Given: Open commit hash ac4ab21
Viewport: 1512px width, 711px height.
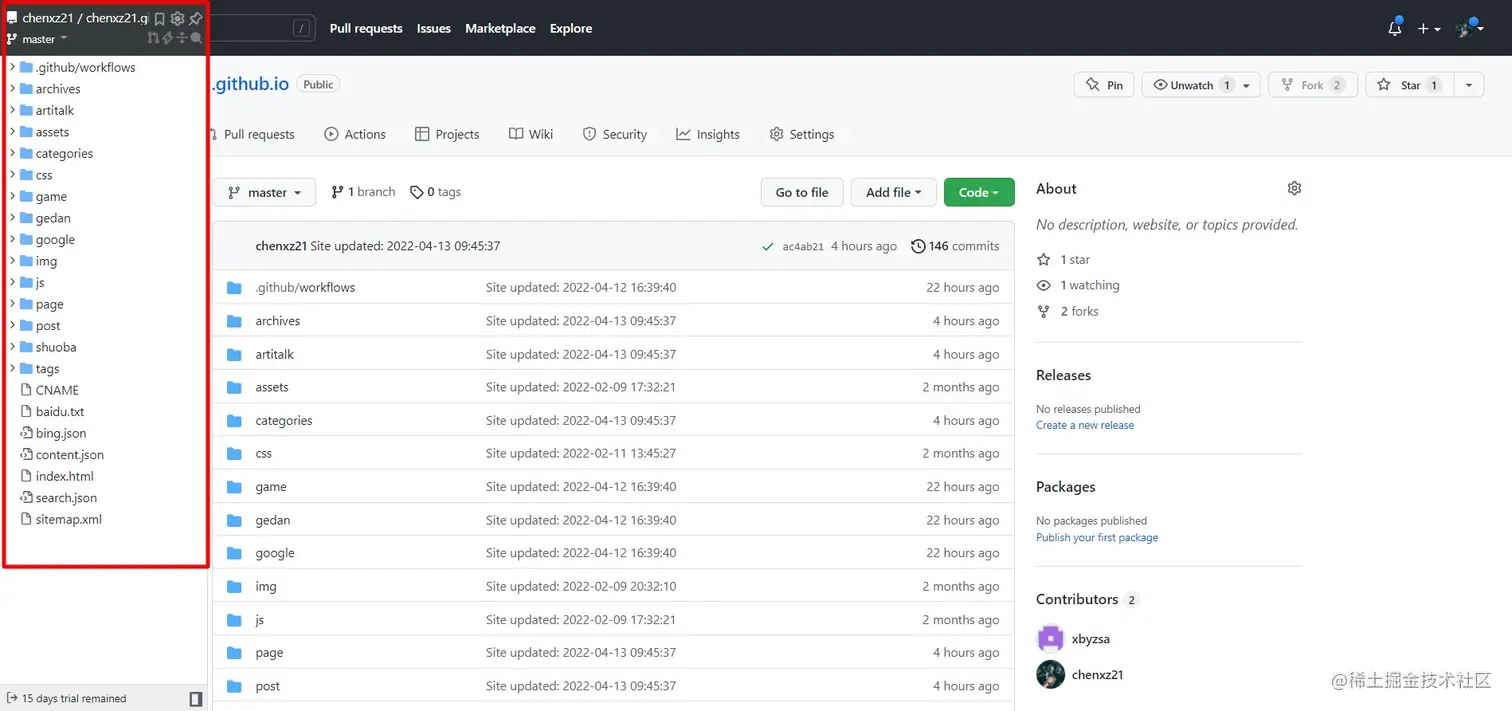Looking at the screenshot, I should [x=803, y=246].
